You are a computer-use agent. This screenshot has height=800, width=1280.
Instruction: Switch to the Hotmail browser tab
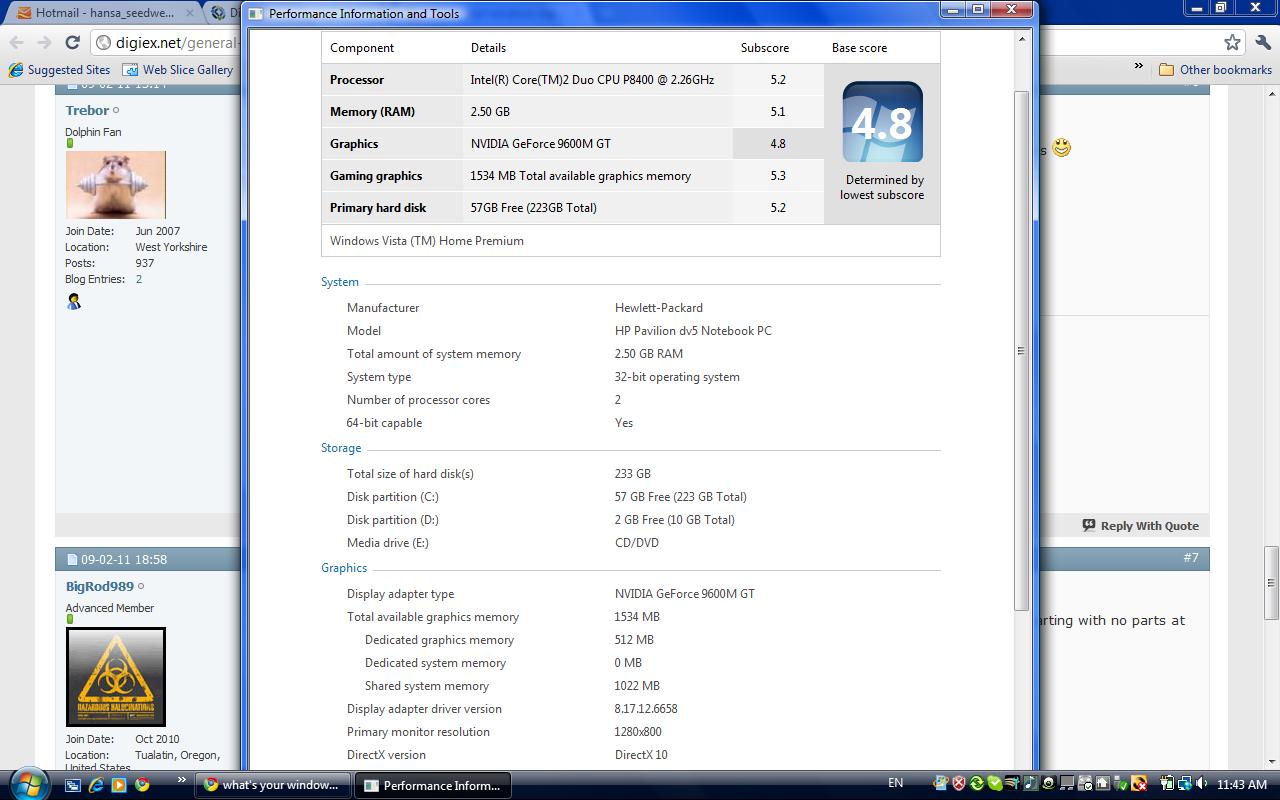coord(103,13)
